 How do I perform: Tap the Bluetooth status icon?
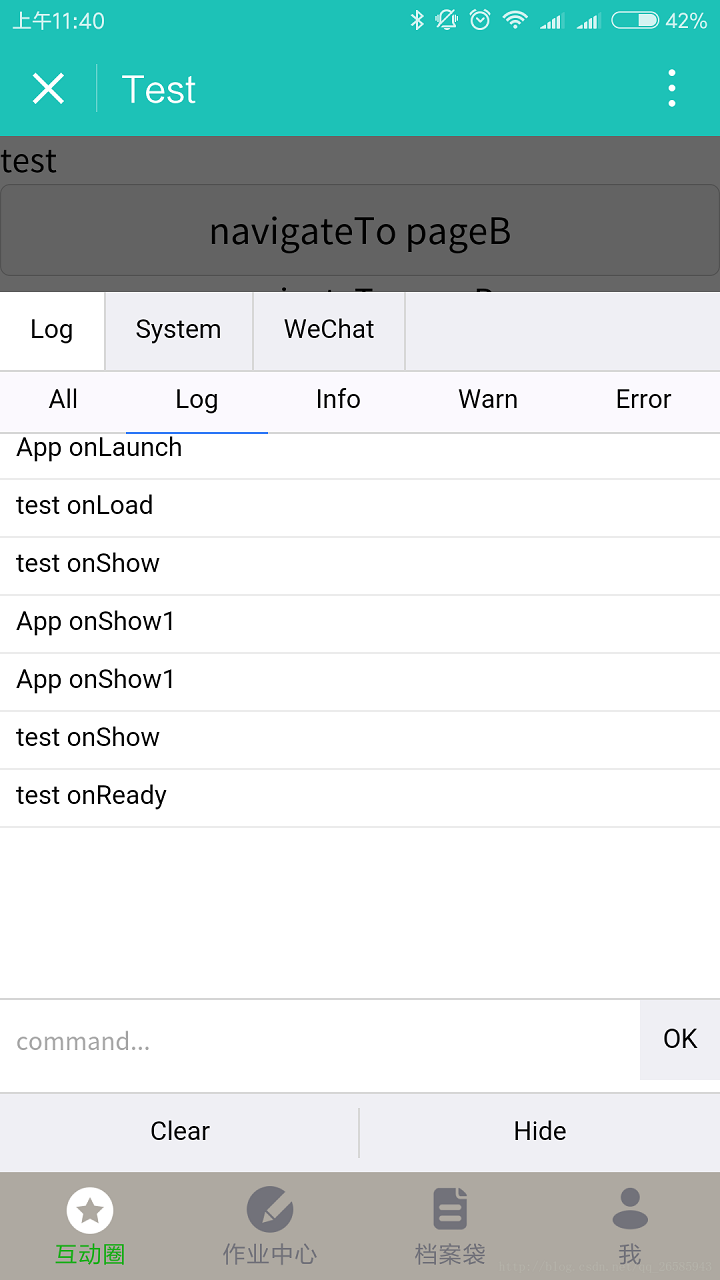pyautogui.click(x=417, y=20)
